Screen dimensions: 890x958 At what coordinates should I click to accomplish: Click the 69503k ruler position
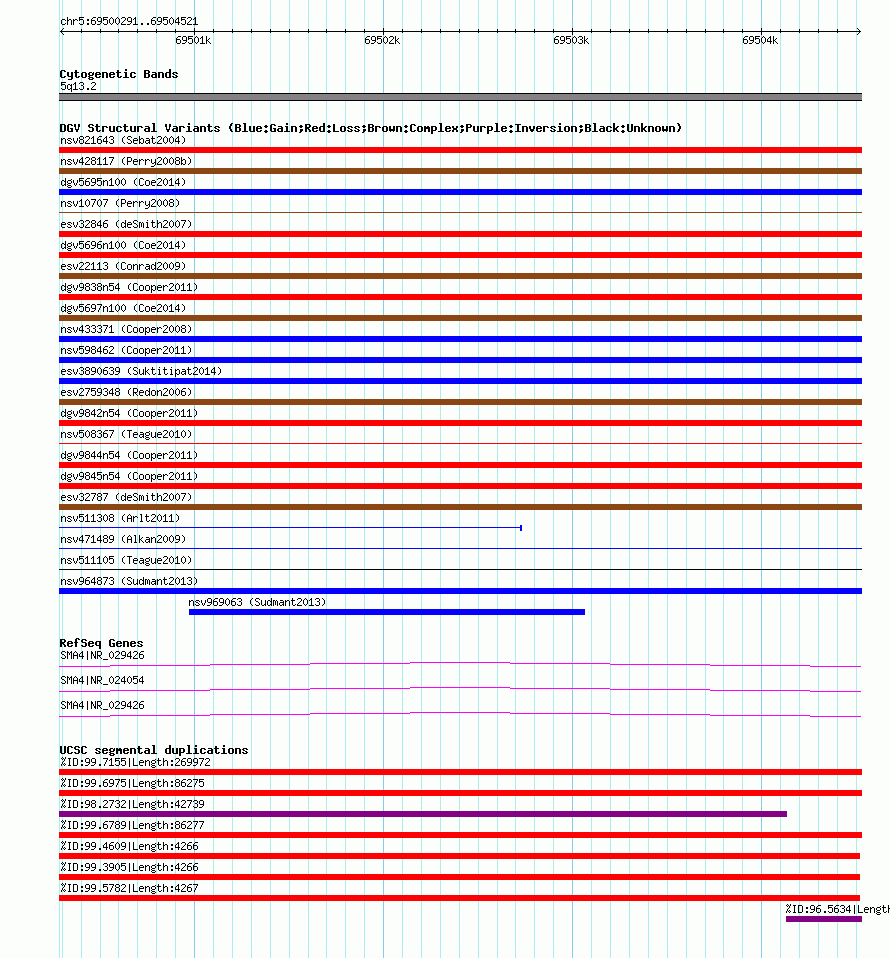[x=571, y=40]
